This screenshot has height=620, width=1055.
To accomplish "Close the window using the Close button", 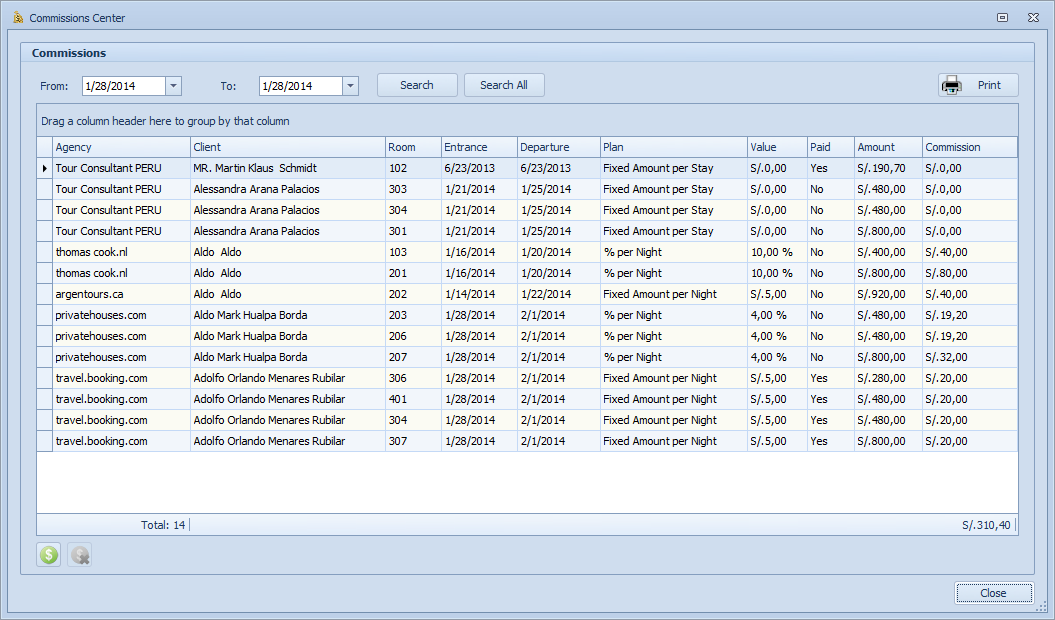I will click(993, 593).
